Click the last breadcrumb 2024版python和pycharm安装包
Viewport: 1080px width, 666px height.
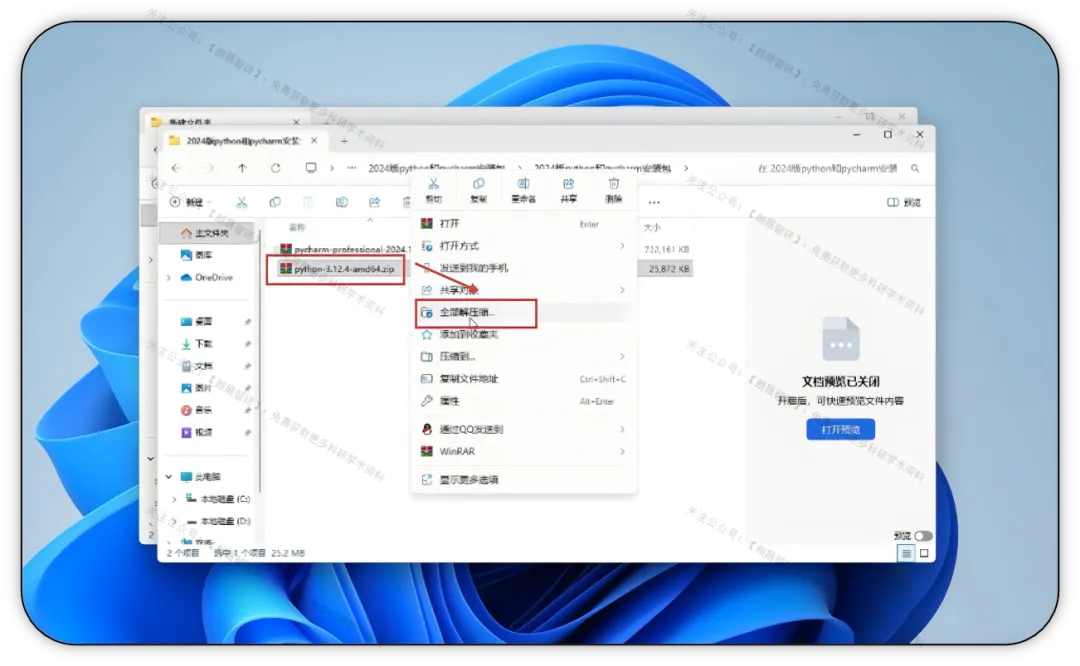tap(602, 168)
